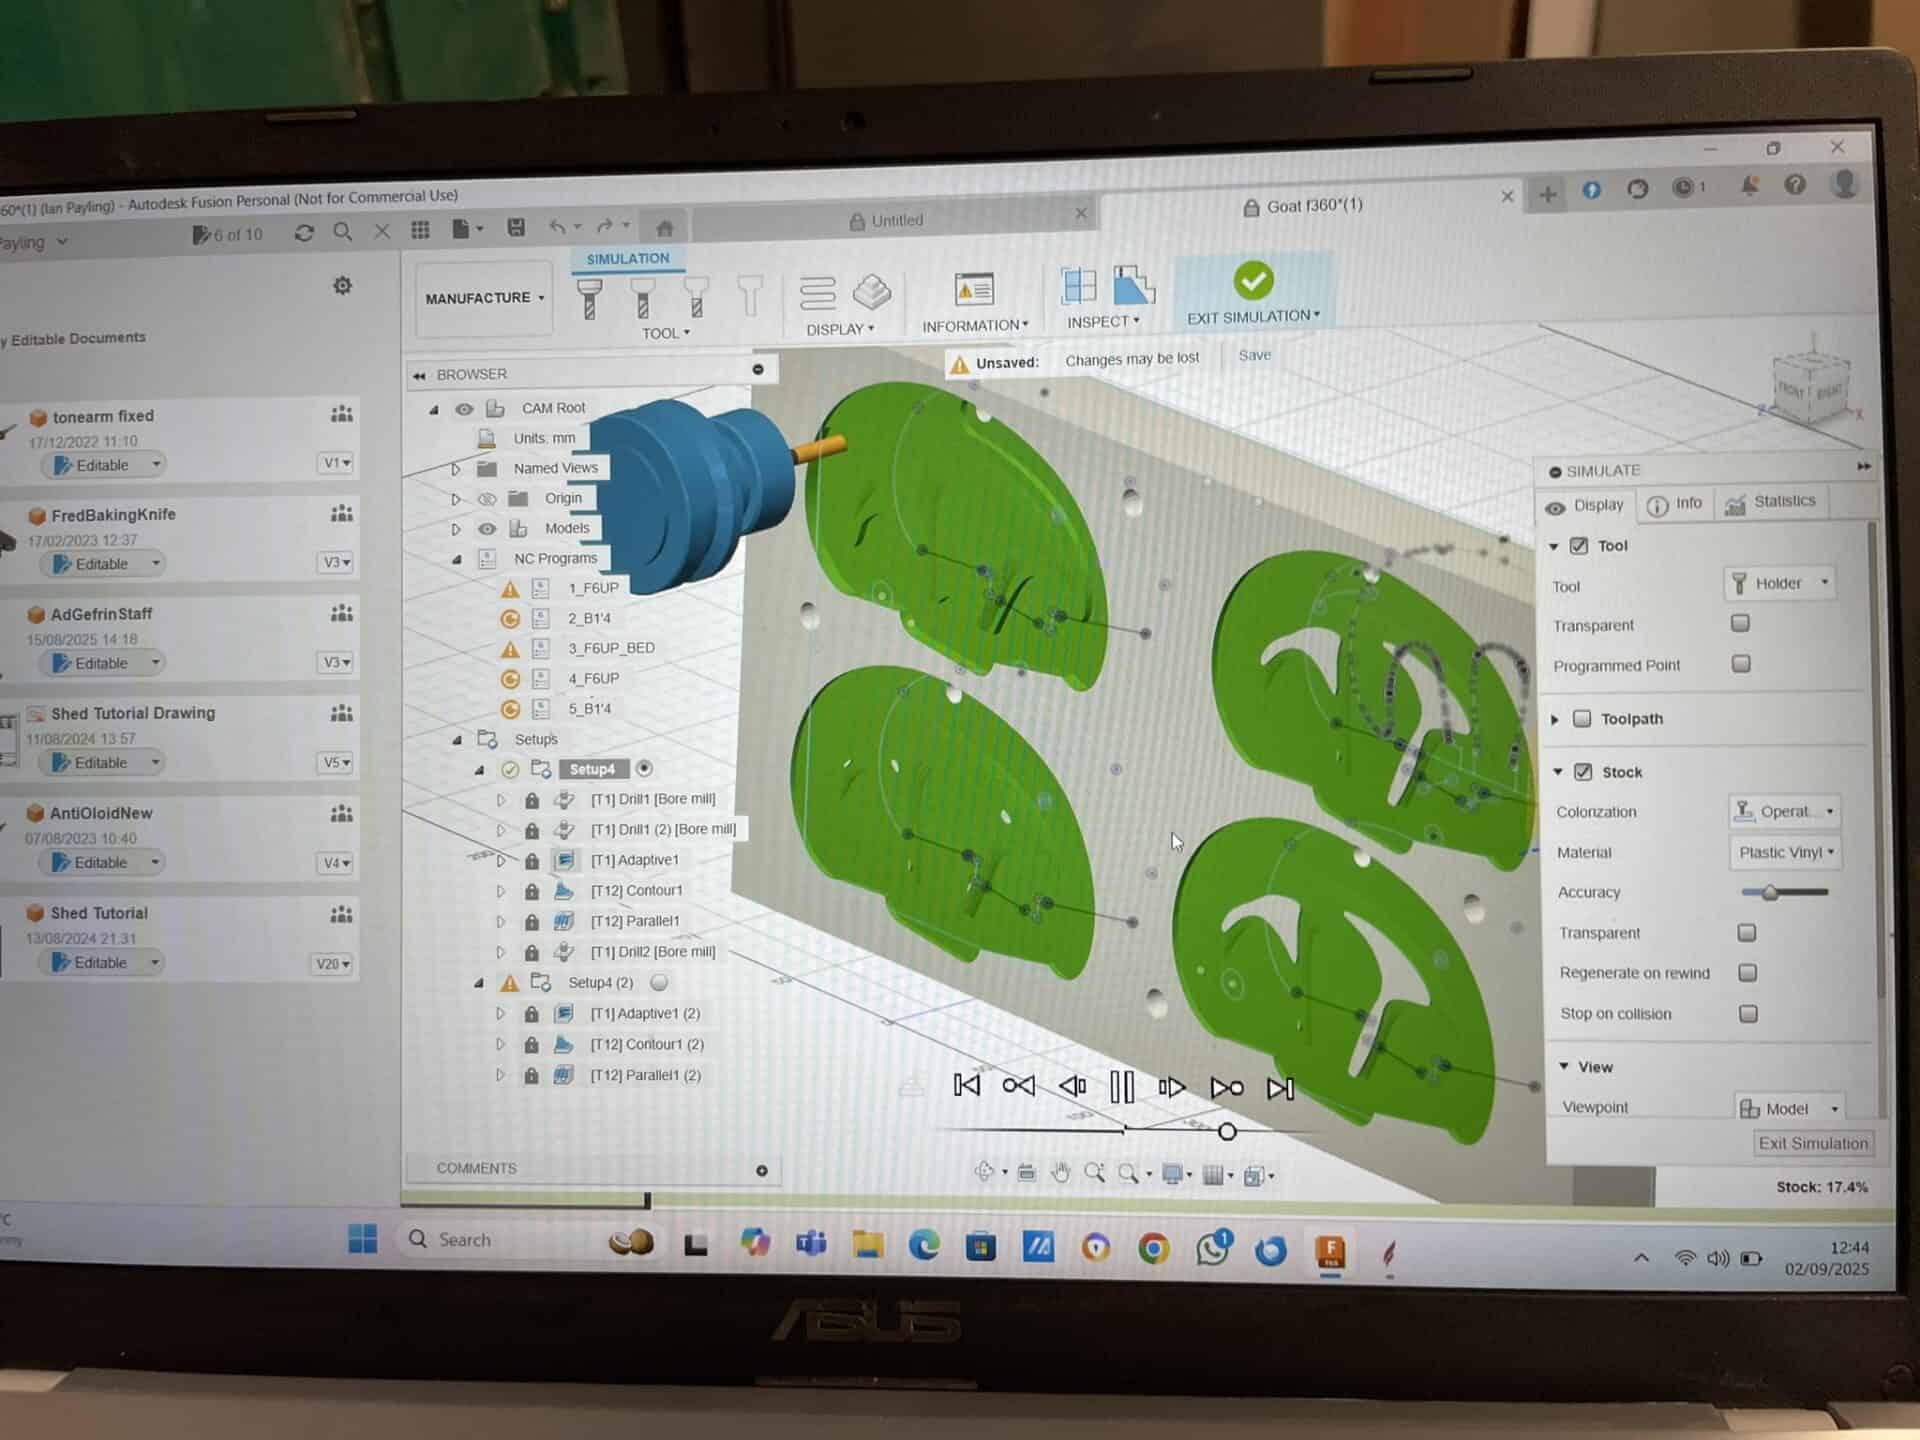Open the Material Plastic Vinyl dropdown
1920x1440 pixels.
point(1786,852)
